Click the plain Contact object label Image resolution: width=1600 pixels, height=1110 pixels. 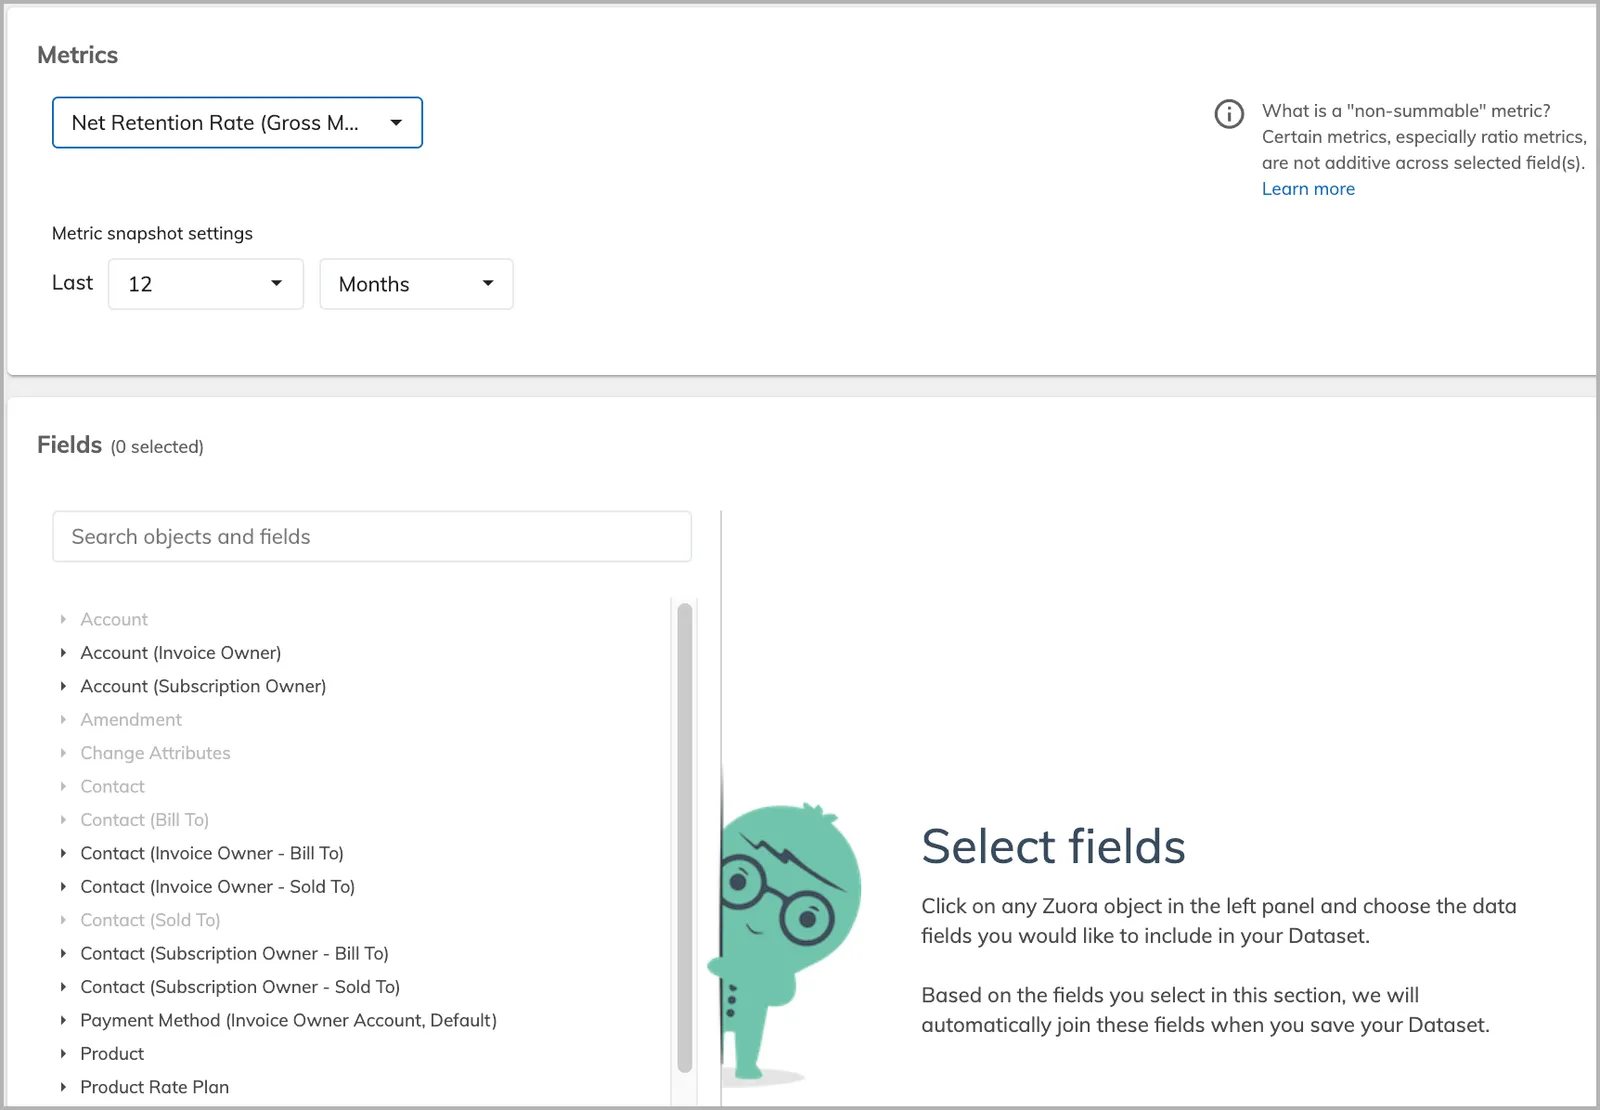(112, 787)
